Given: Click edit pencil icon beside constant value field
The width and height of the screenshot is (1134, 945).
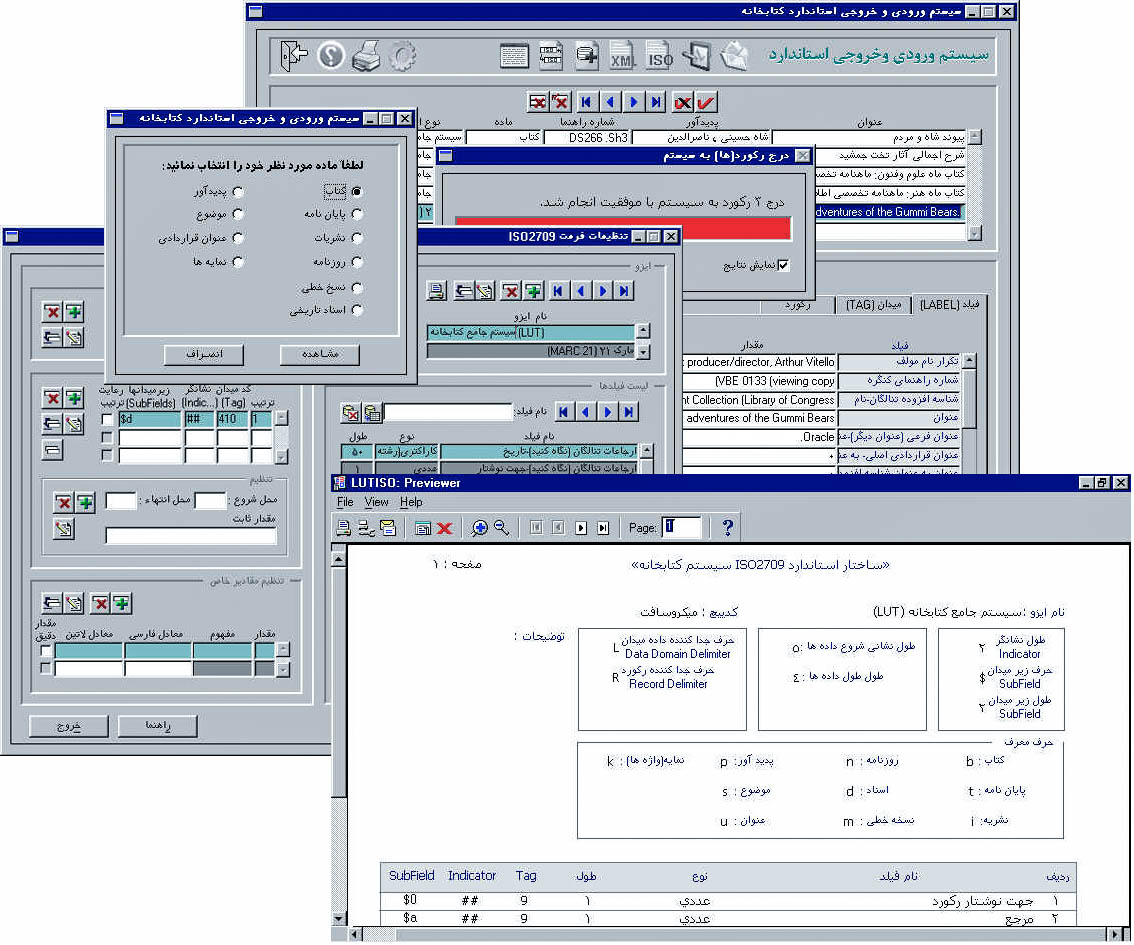Looking at the screenshot, I should pos(64,530).
